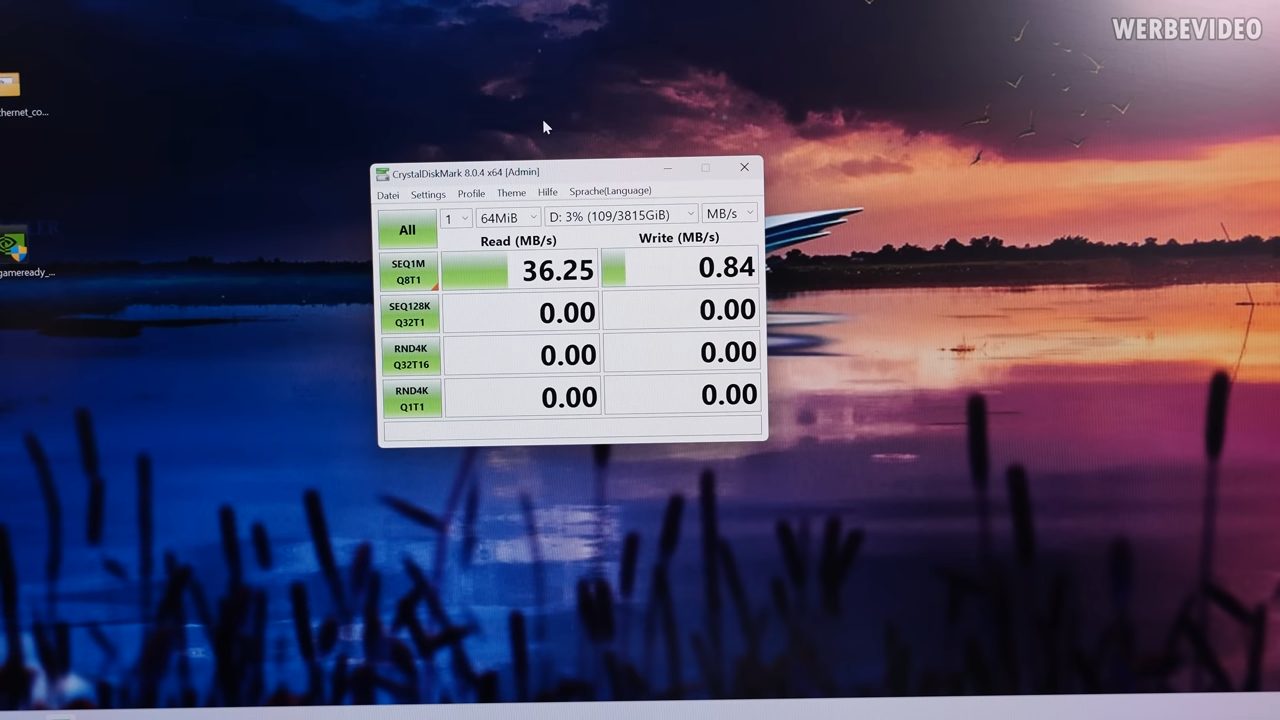Open the Theme menu
This screenshot has width=1280, height=720.
point(511,193)
